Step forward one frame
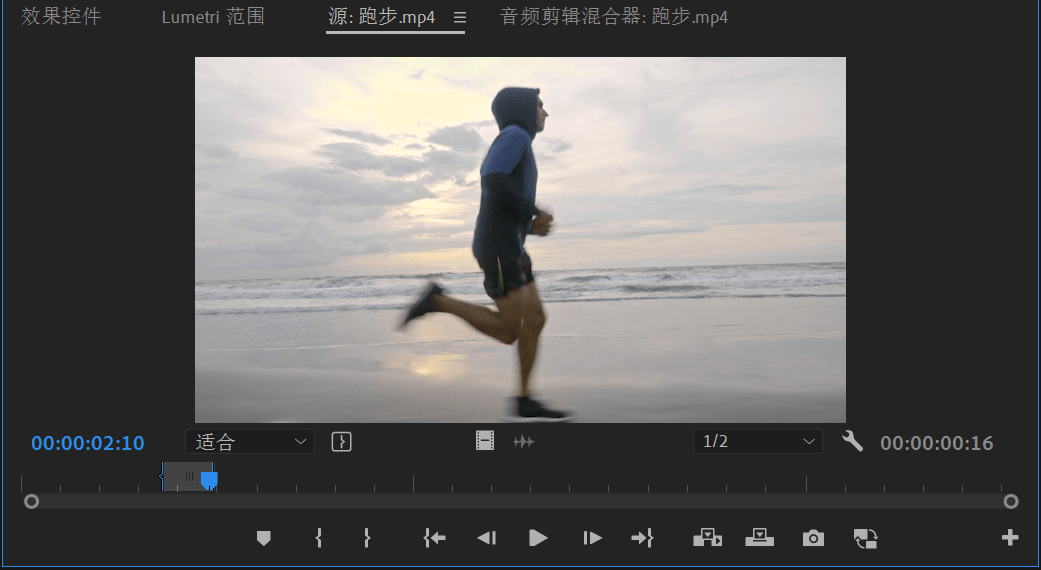Image resolution: width=1041 pixels, height=570 pixels. pos(592,537)
